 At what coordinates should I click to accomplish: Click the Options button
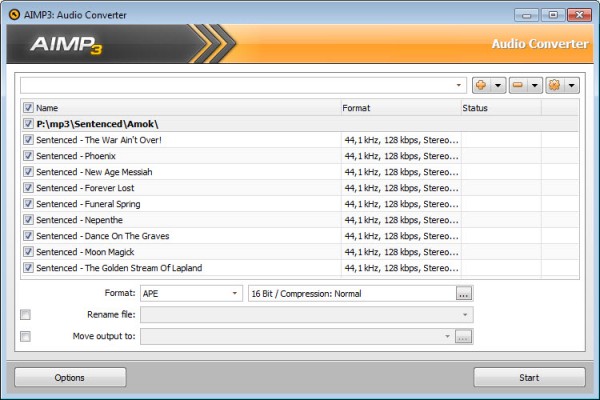point(70,377)
